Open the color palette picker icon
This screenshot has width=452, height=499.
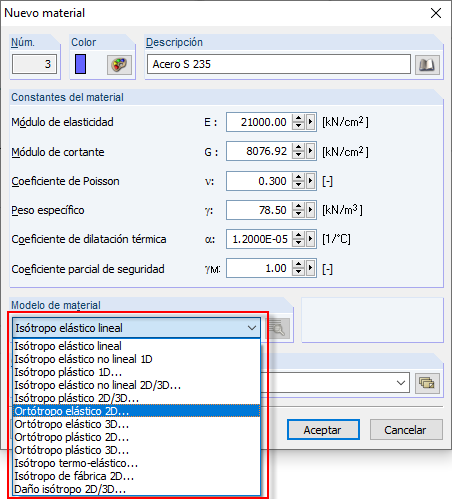[x=119, y=64]
